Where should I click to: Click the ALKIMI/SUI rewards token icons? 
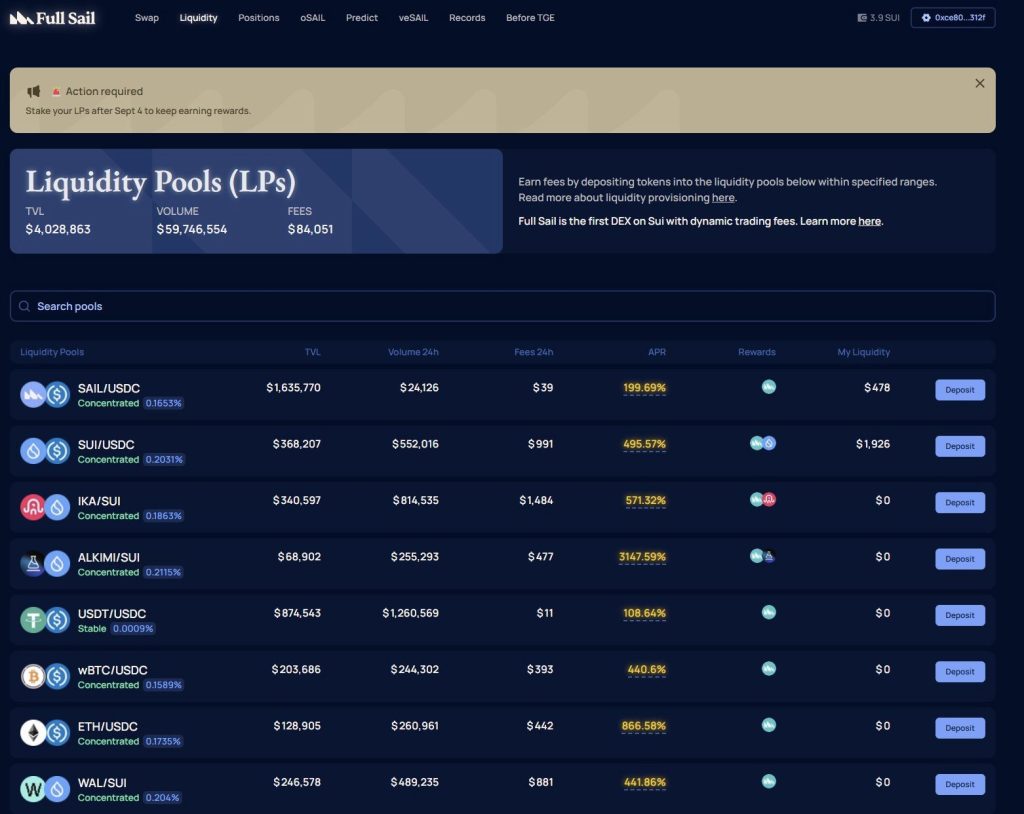763,556
